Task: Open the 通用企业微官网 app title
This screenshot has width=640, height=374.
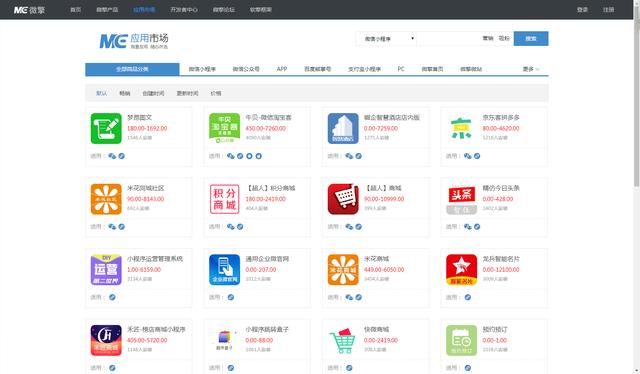Action: tap(267, 259)
